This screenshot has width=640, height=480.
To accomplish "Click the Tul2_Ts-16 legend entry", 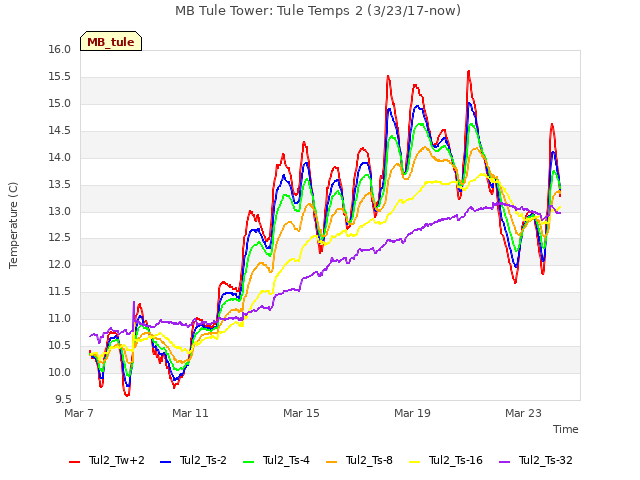I will click(446, 460).
